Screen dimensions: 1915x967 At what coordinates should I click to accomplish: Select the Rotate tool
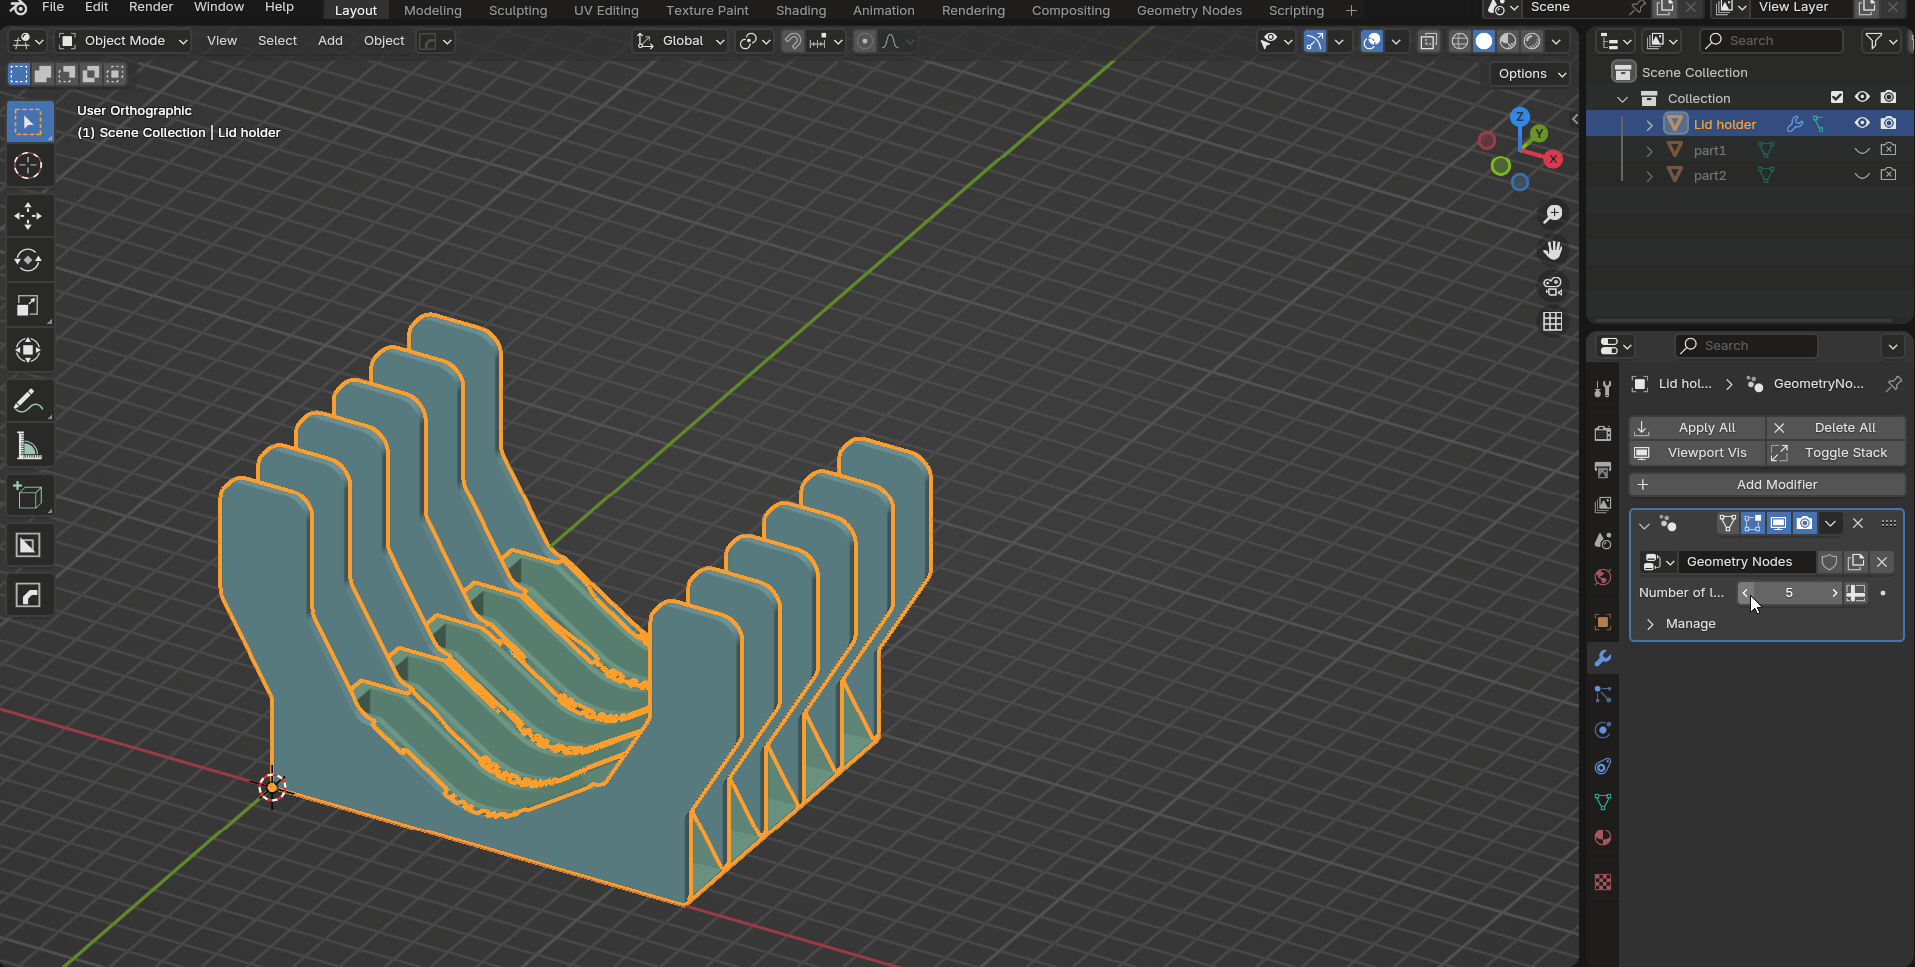[28, 260]
